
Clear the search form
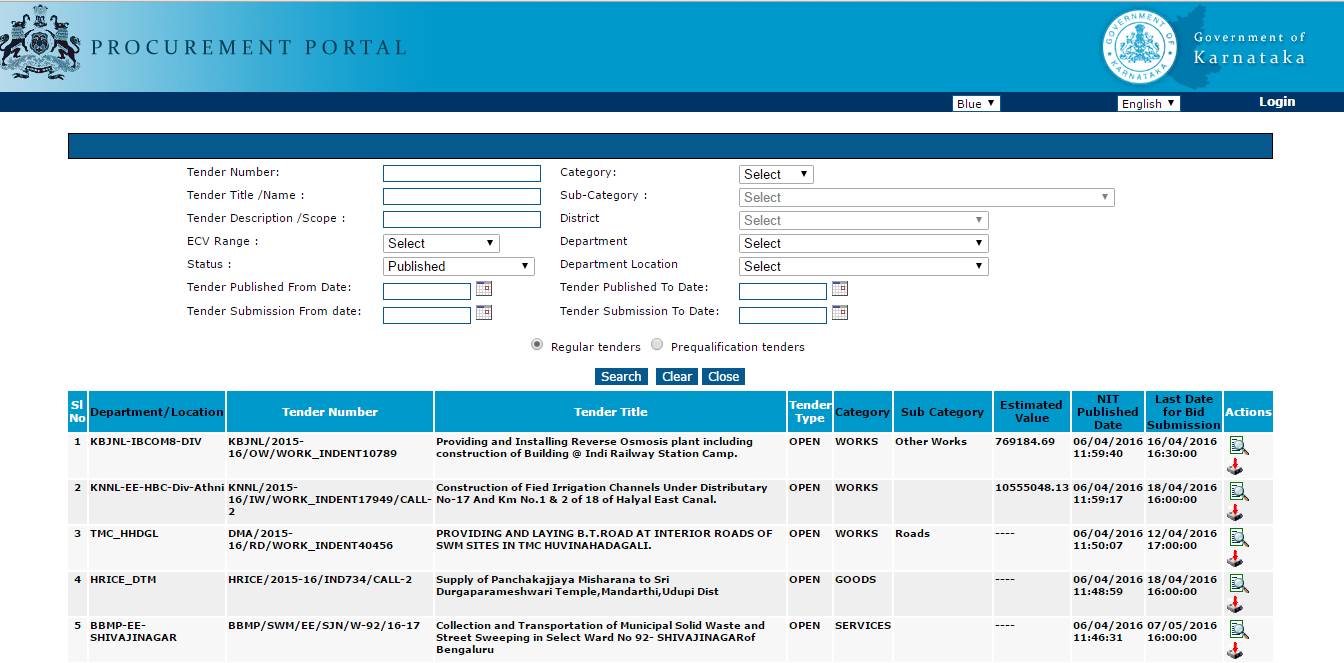[676, 376]
